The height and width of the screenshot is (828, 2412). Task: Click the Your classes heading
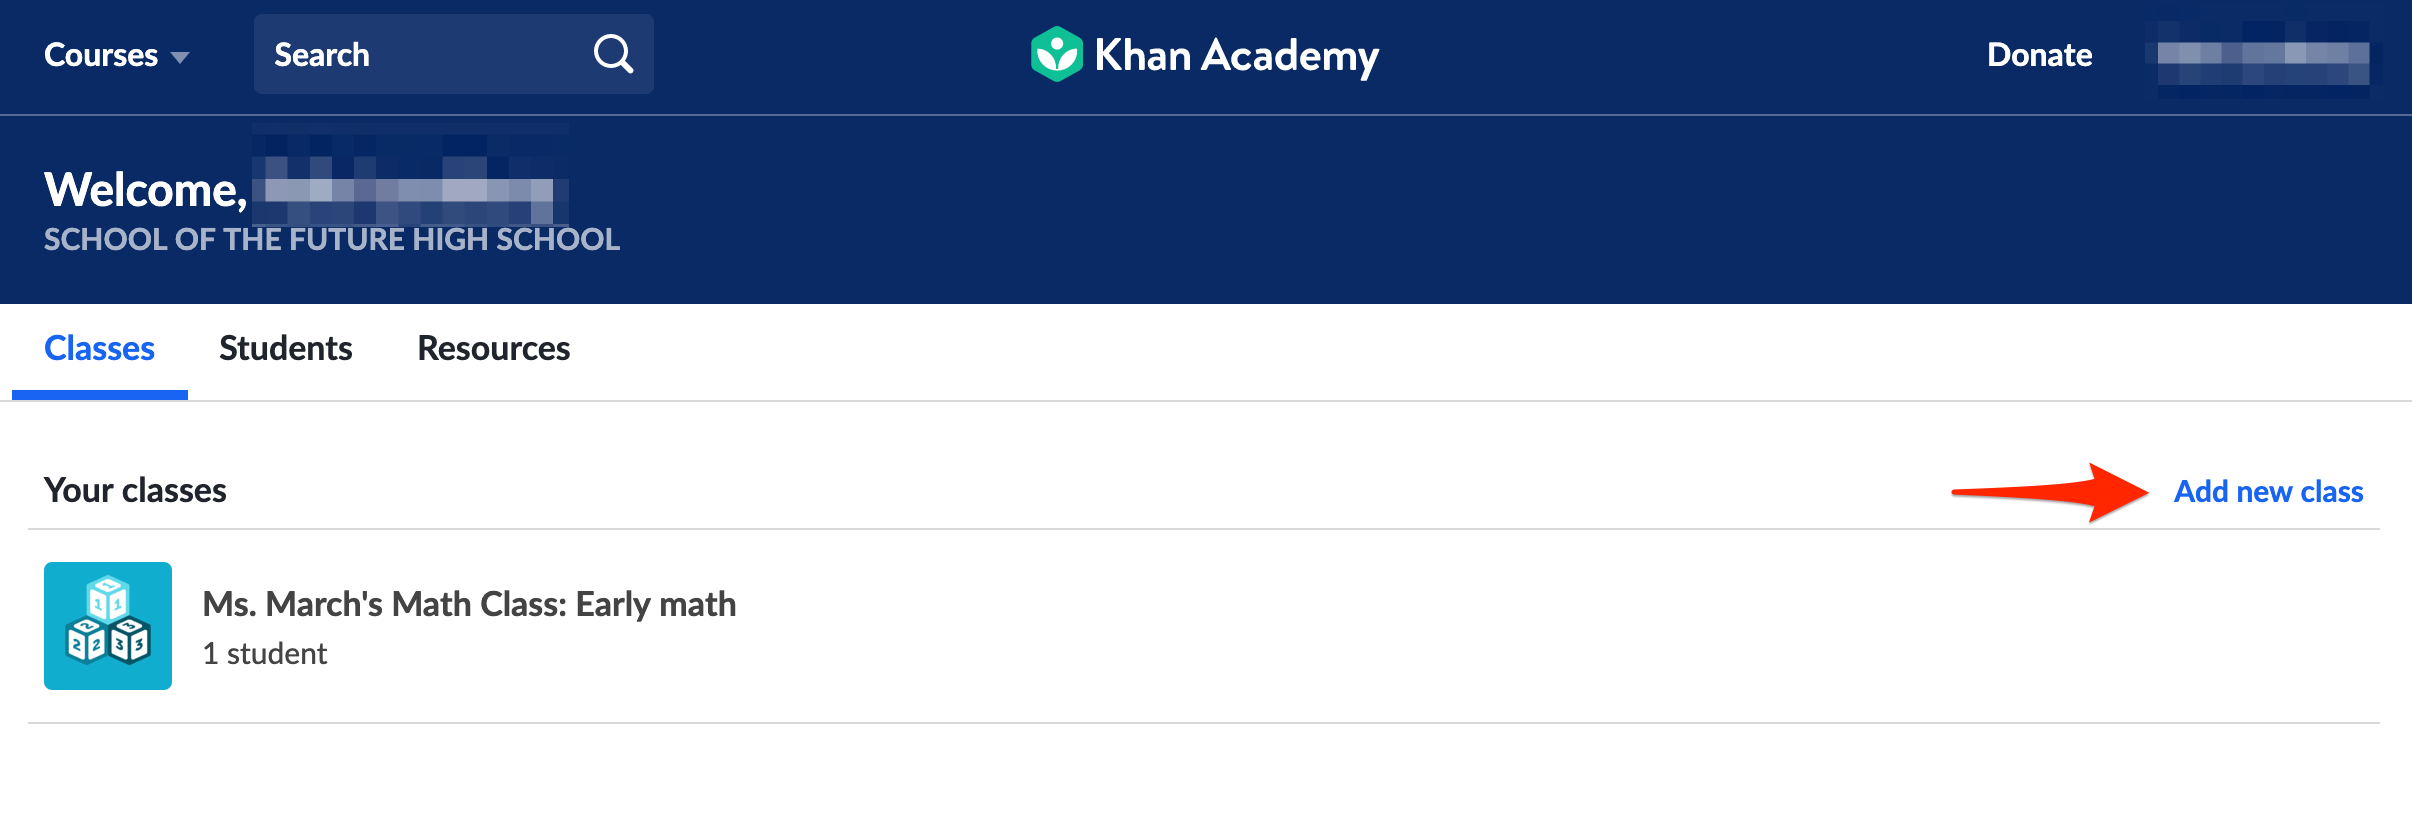point(134,490)
